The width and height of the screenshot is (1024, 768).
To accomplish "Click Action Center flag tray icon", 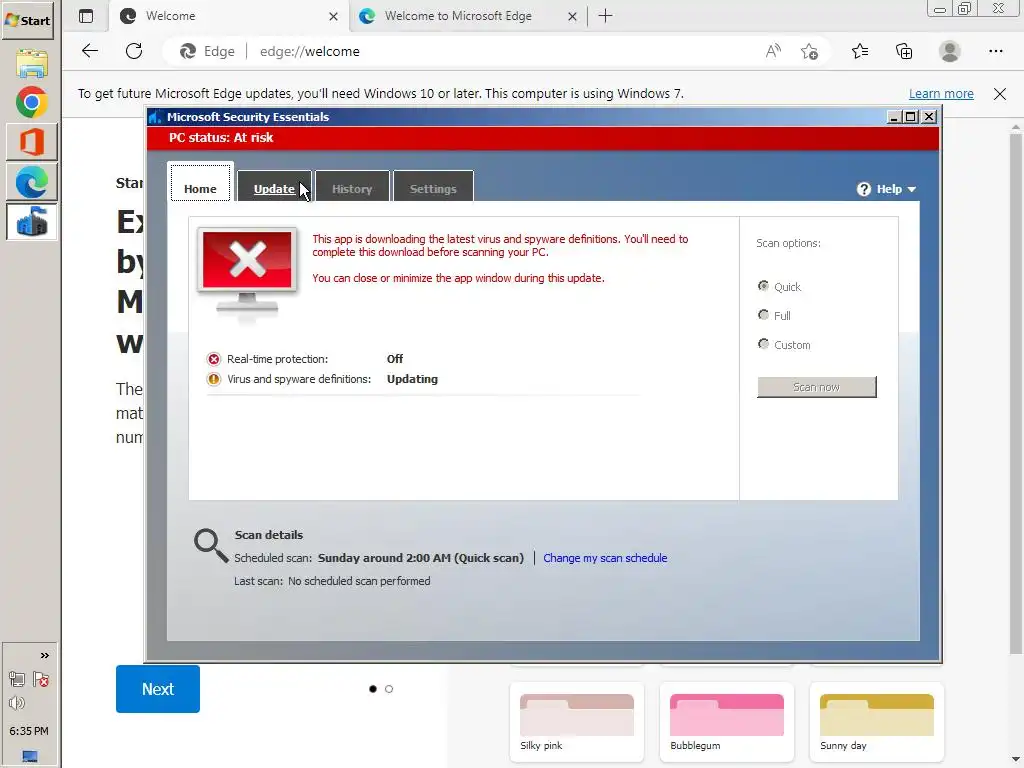I will coord(40,679).
